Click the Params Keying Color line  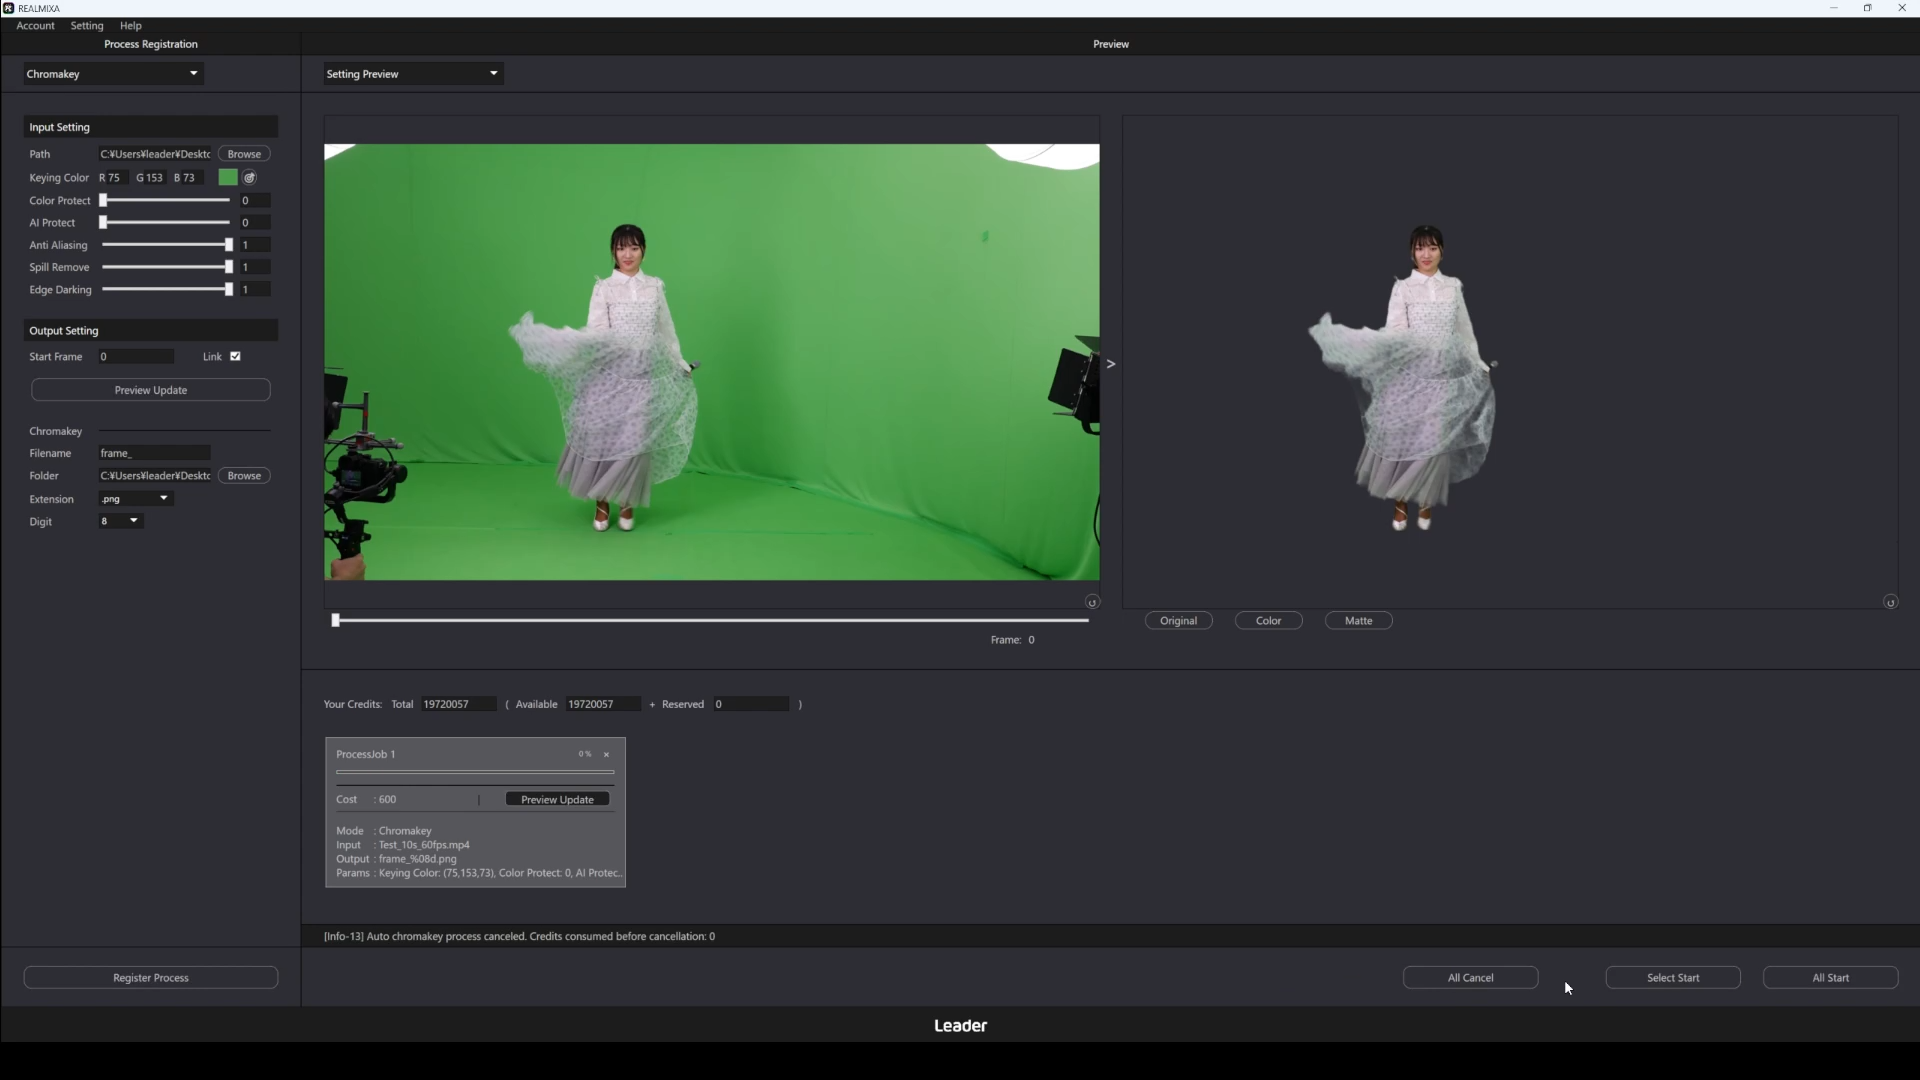click(x=478, y=874)
